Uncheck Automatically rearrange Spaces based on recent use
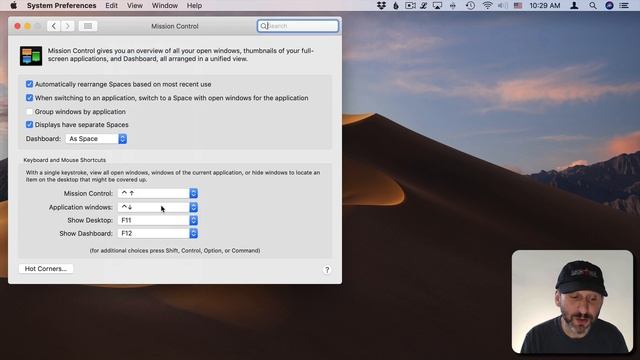The width and height of the screenshot is (640, 360). point(29,84)
